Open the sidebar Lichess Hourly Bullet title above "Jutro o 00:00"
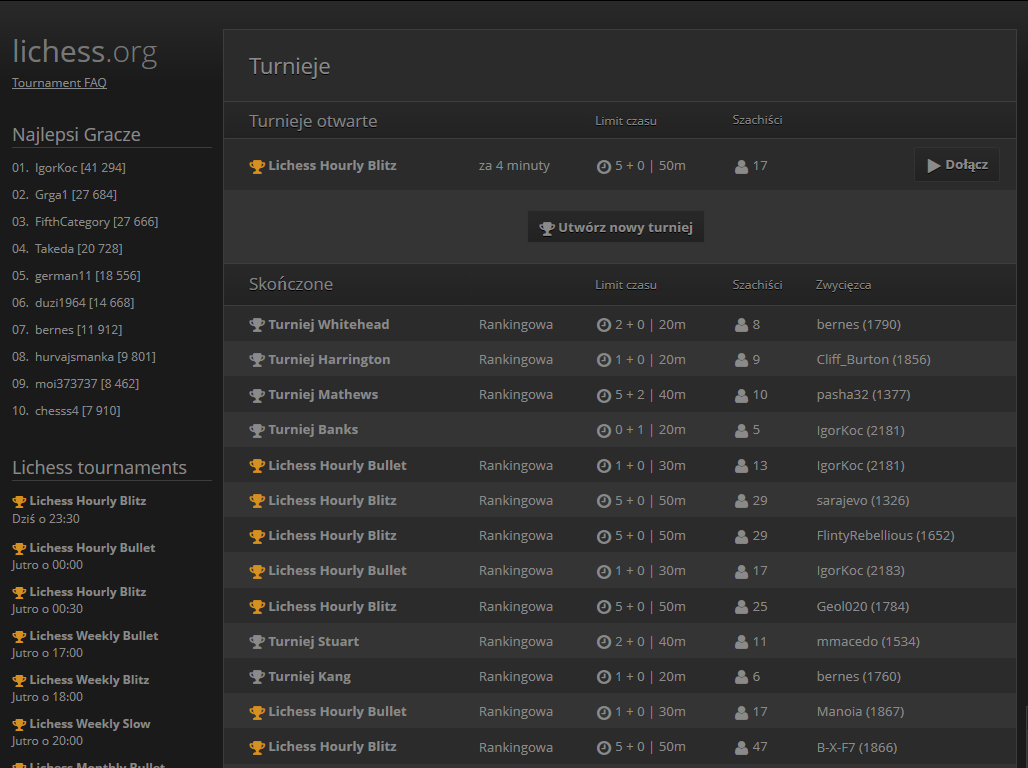Screen dimensions: 1028x768 [92, 548]
